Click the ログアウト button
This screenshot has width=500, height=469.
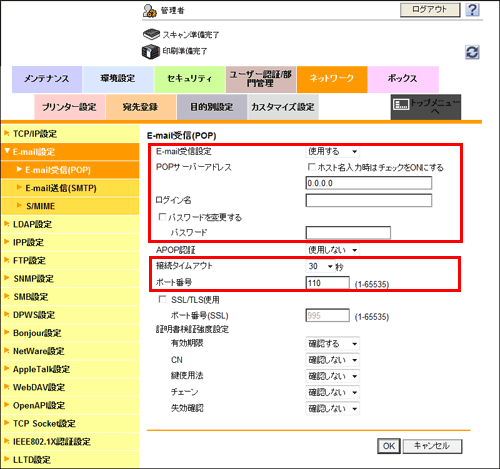(x=430, y=10)
